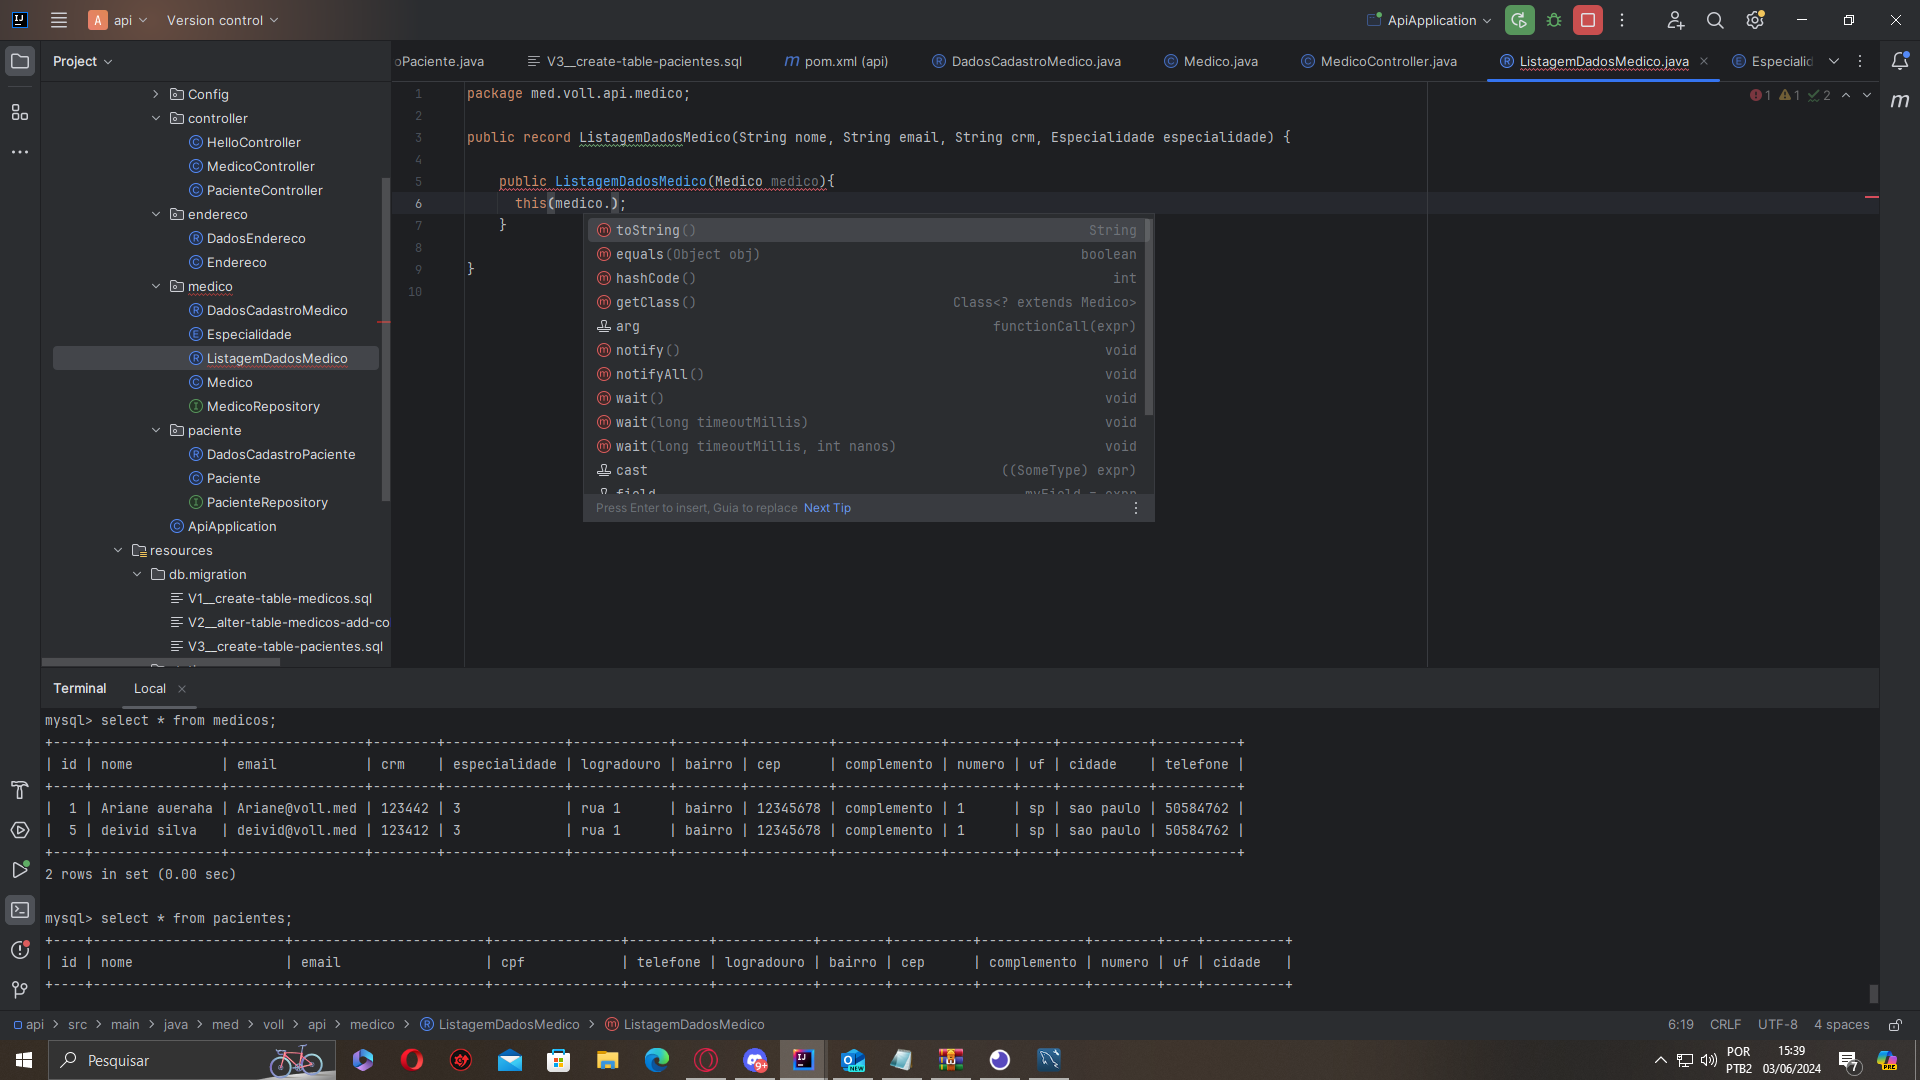The height and width of the screenshot is (1080, 1920).
Task: Open the api project dropdown
Action: [119, 20]
